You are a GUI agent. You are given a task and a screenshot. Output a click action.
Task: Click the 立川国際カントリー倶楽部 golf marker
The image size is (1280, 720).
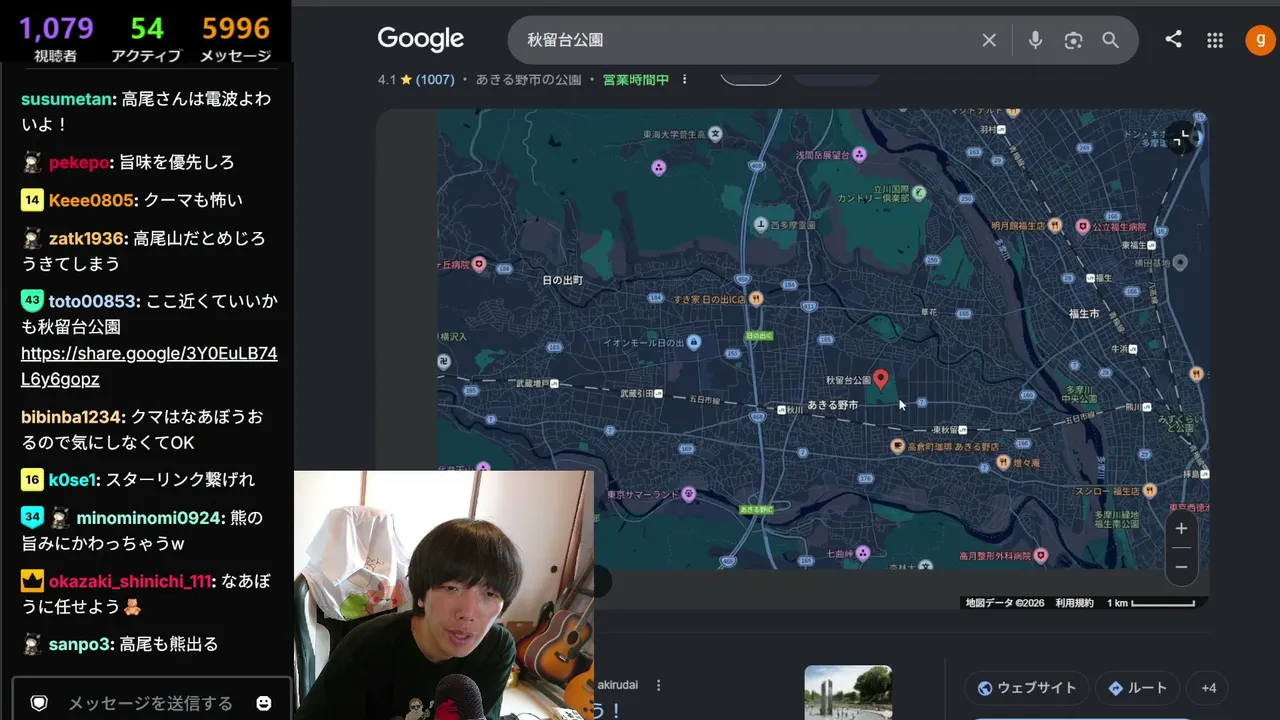tap(919, 193)
